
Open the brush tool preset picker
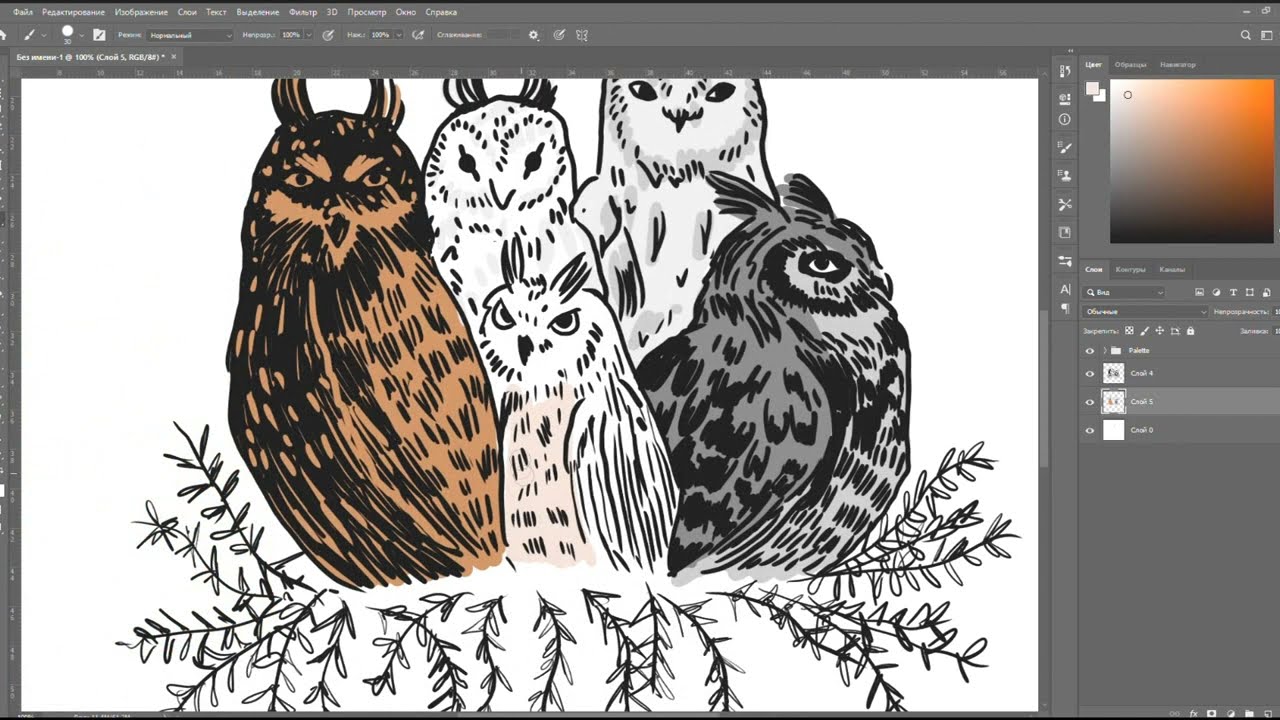(x=30, y=34)
